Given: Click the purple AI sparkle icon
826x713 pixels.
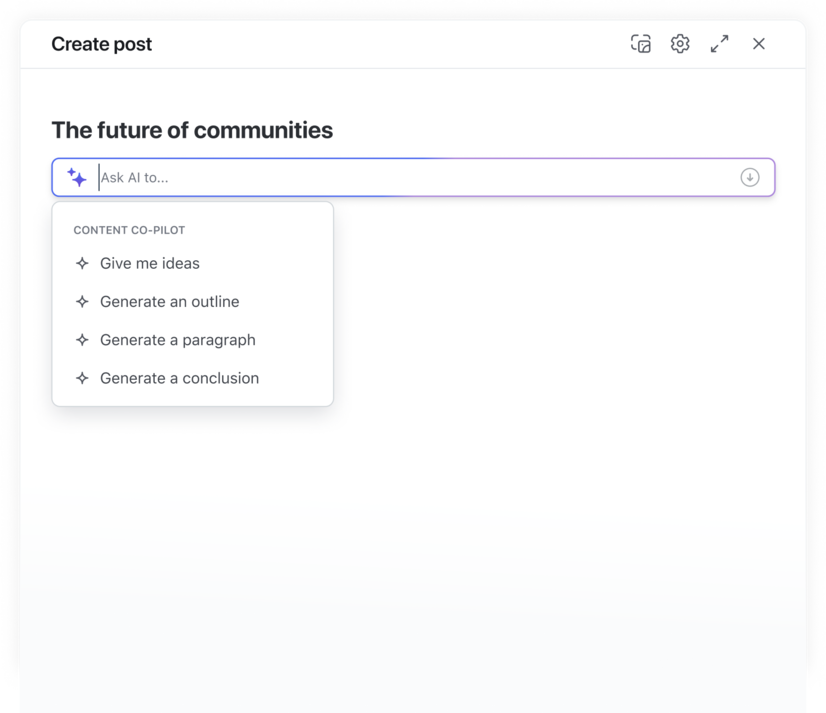Looking at the screenshot, I should point(77,177).
